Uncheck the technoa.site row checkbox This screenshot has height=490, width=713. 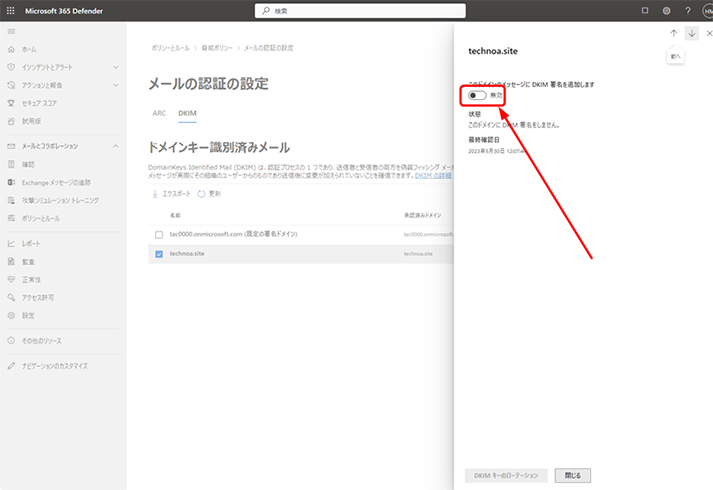pos(159,254)
